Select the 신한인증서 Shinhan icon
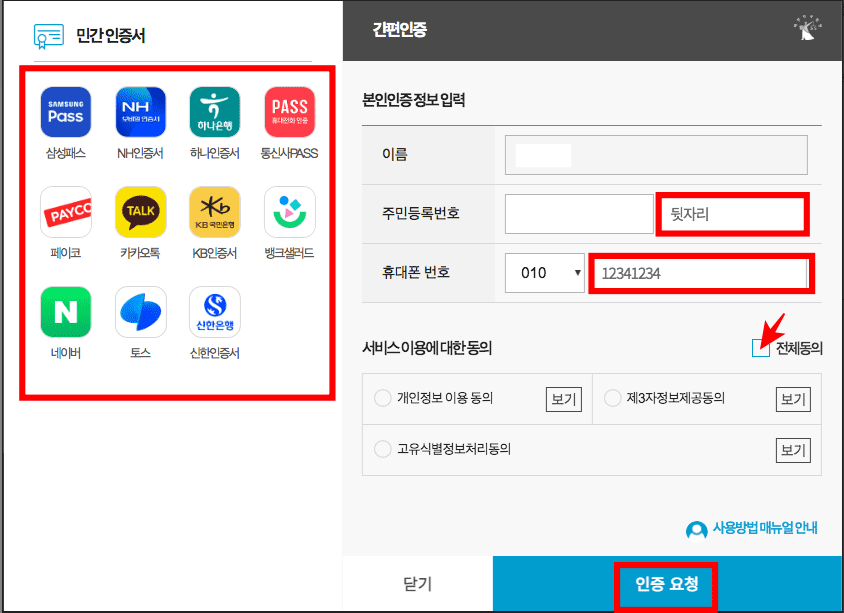The height and width of the screenshot is (613, 844). 215,312
